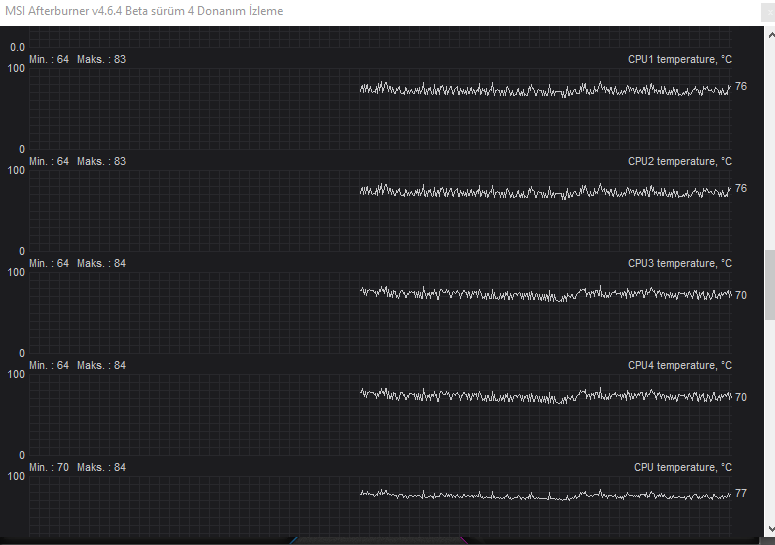Click CPU4 current value 70
The width and height of the screenshot is (775, 545).
coord(741,397)
